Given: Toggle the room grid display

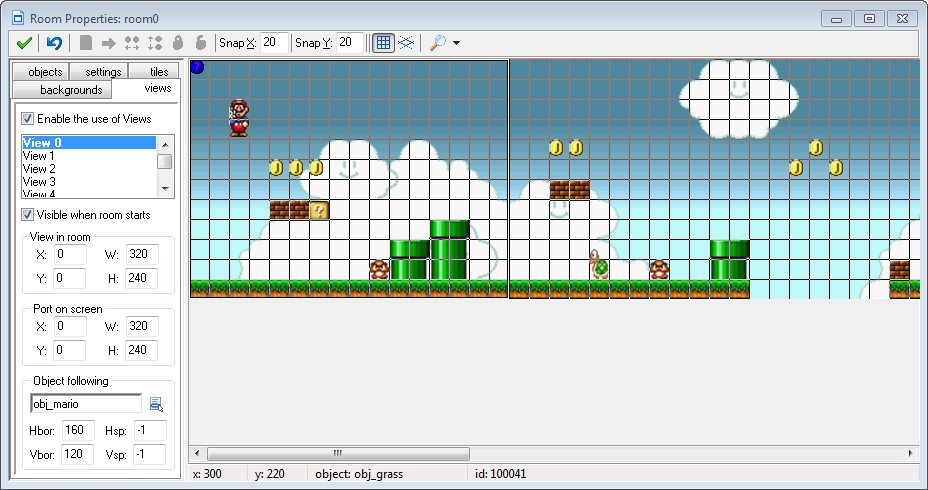Looking at the screenshot, I should click(x=384, y=43).
